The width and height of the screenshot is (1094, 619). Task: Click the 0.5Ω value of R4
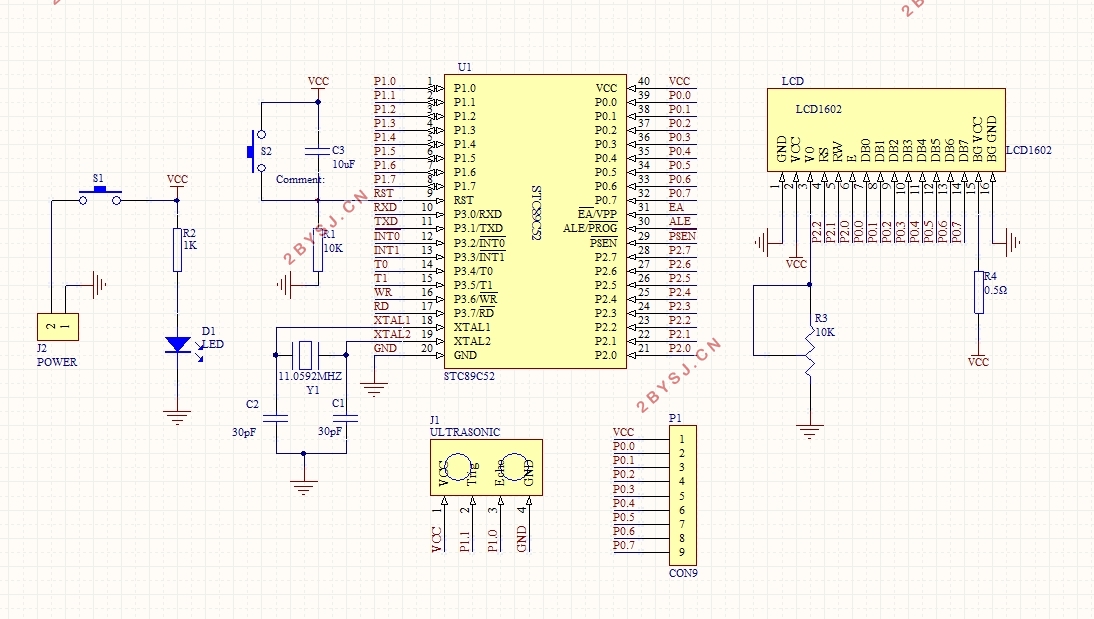click(996, 290)
